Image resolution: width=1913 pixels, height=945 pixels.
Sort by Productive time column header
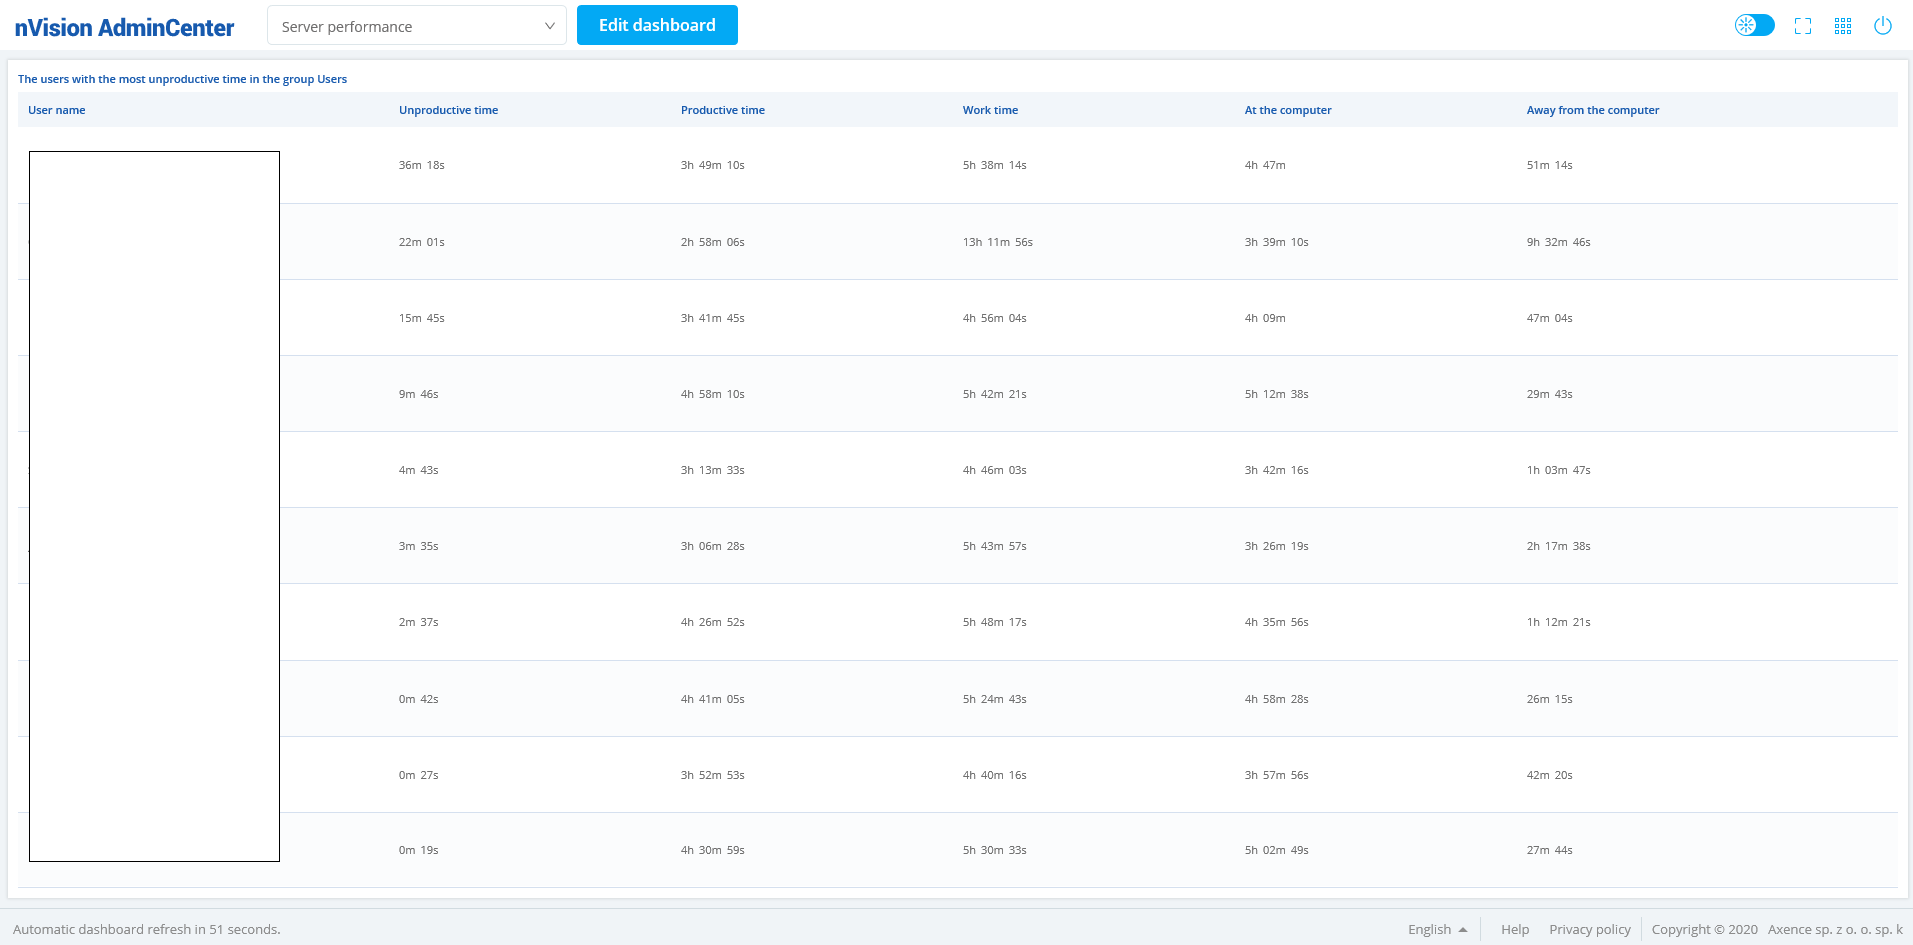pos(722,110)
